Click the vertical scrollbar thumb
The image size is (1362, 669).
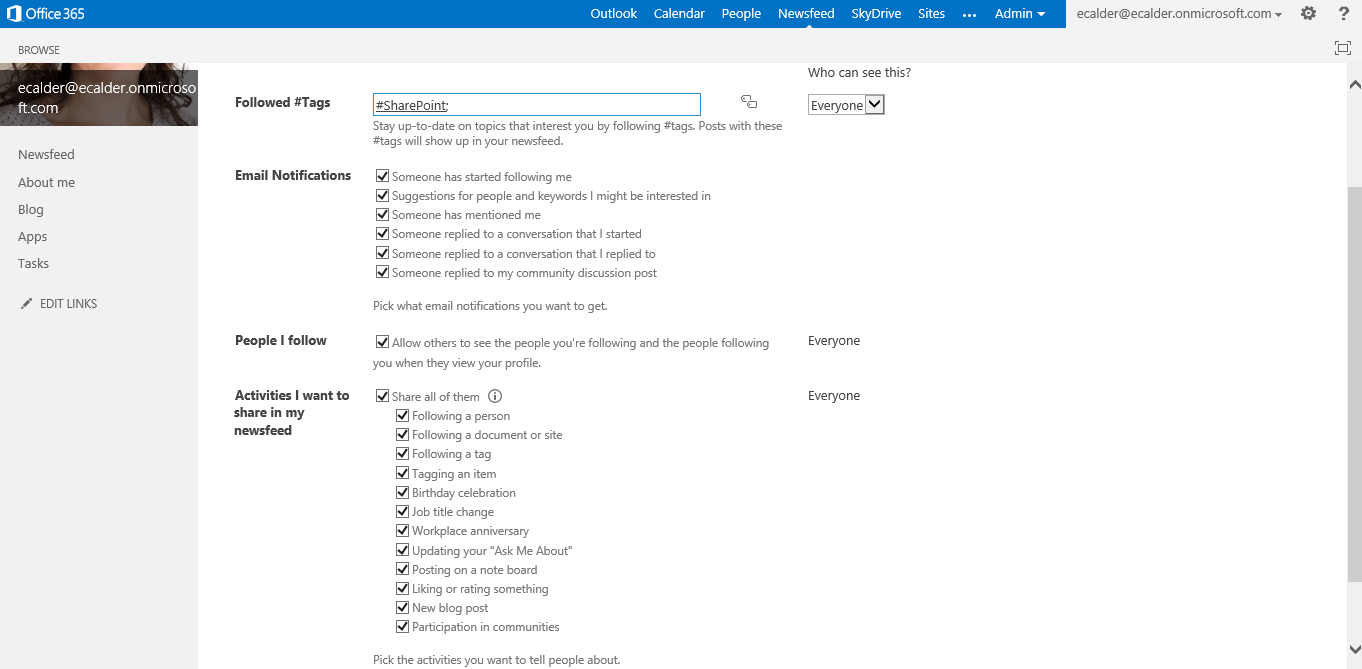point(1354,383)
